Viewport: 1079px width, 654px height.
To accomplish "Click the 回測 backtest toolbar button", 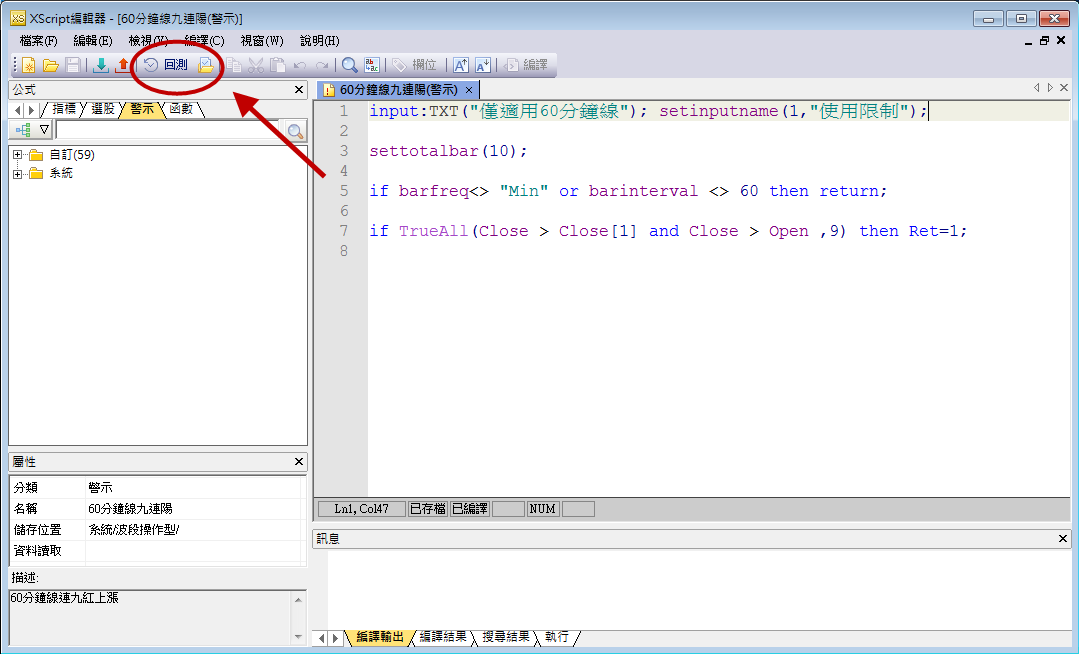I will (x=166, y=65).
